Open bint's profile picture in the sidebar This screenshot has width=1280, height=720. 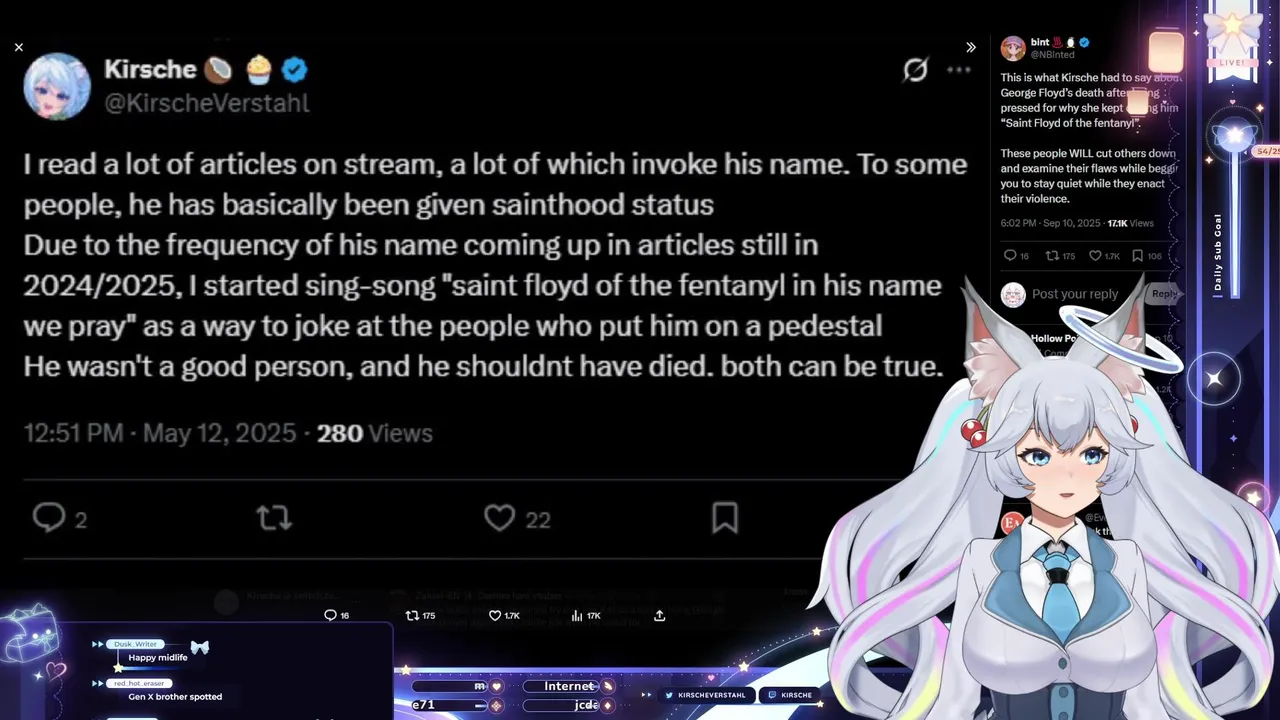click(x=1013, y=48)
